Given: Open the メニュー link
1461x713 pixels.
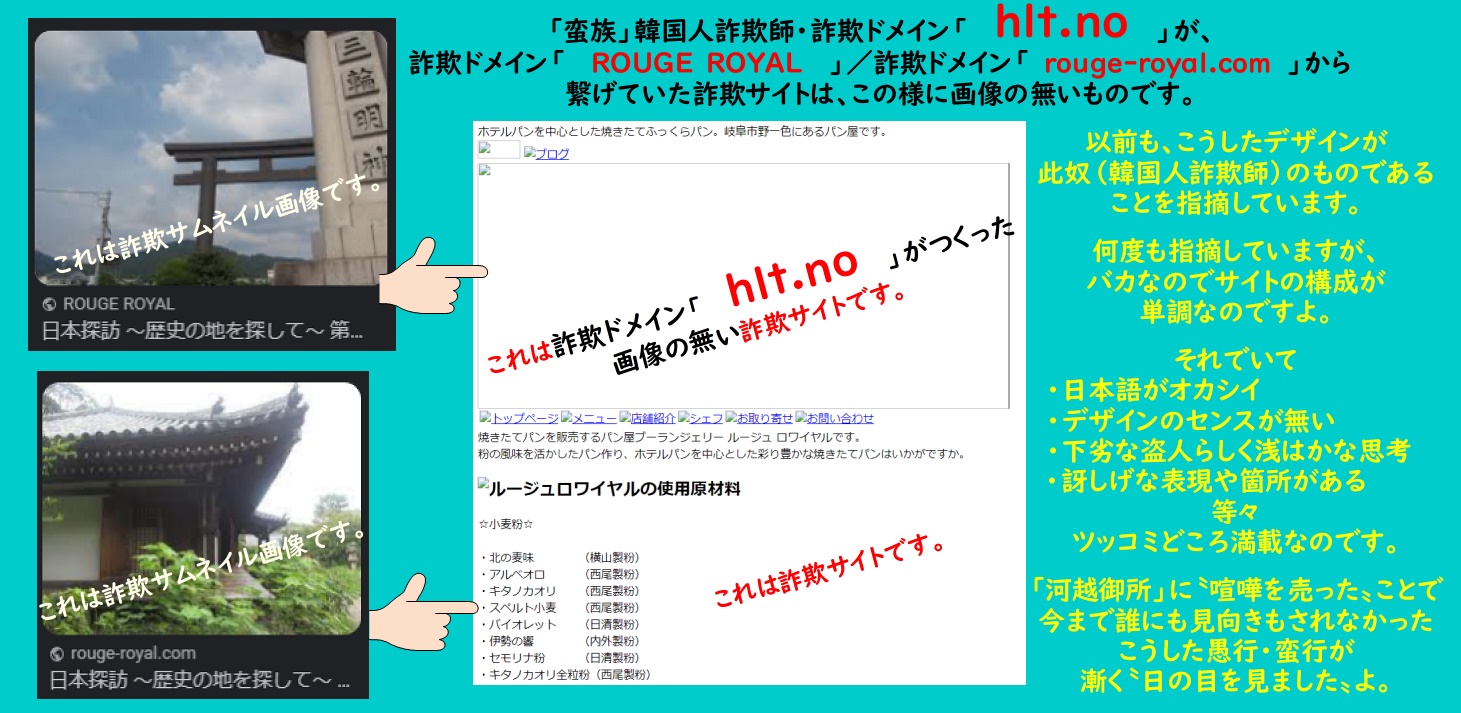Looking at the screenshot, I should (x=594, y=418).
